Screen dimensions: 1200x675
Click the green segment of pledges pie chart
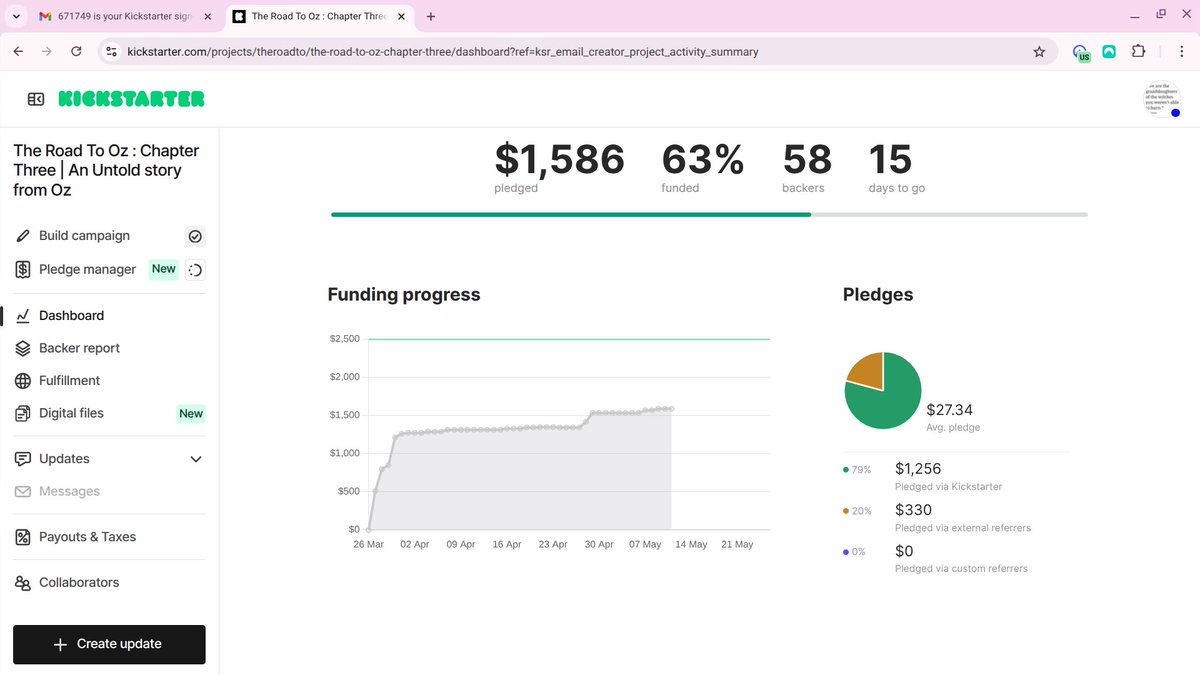tap(890, 400)
